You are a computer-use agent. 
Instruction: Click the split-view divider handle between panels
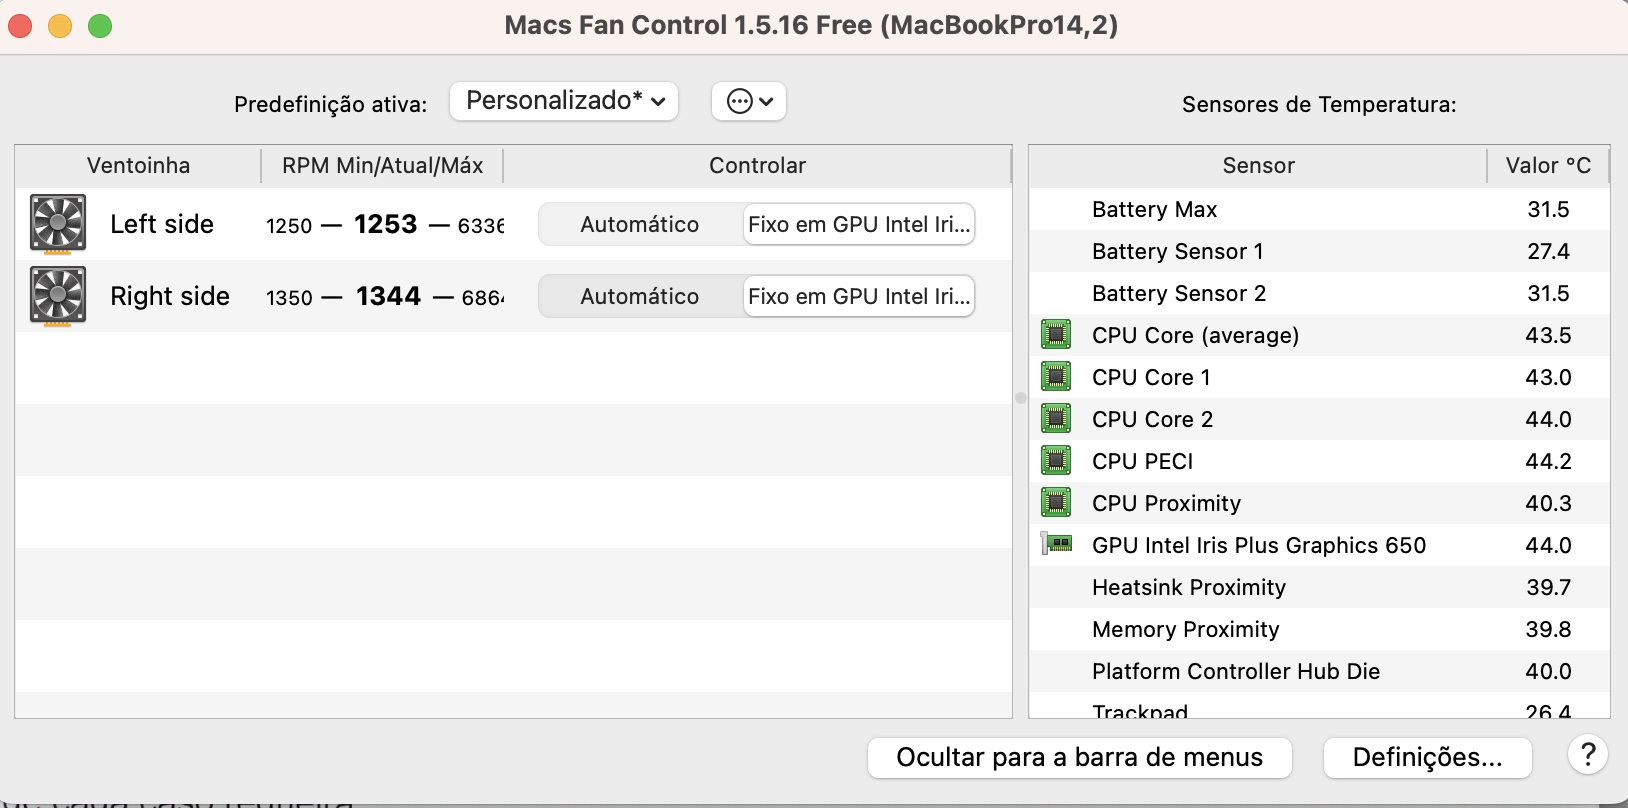click(1021, 398)
